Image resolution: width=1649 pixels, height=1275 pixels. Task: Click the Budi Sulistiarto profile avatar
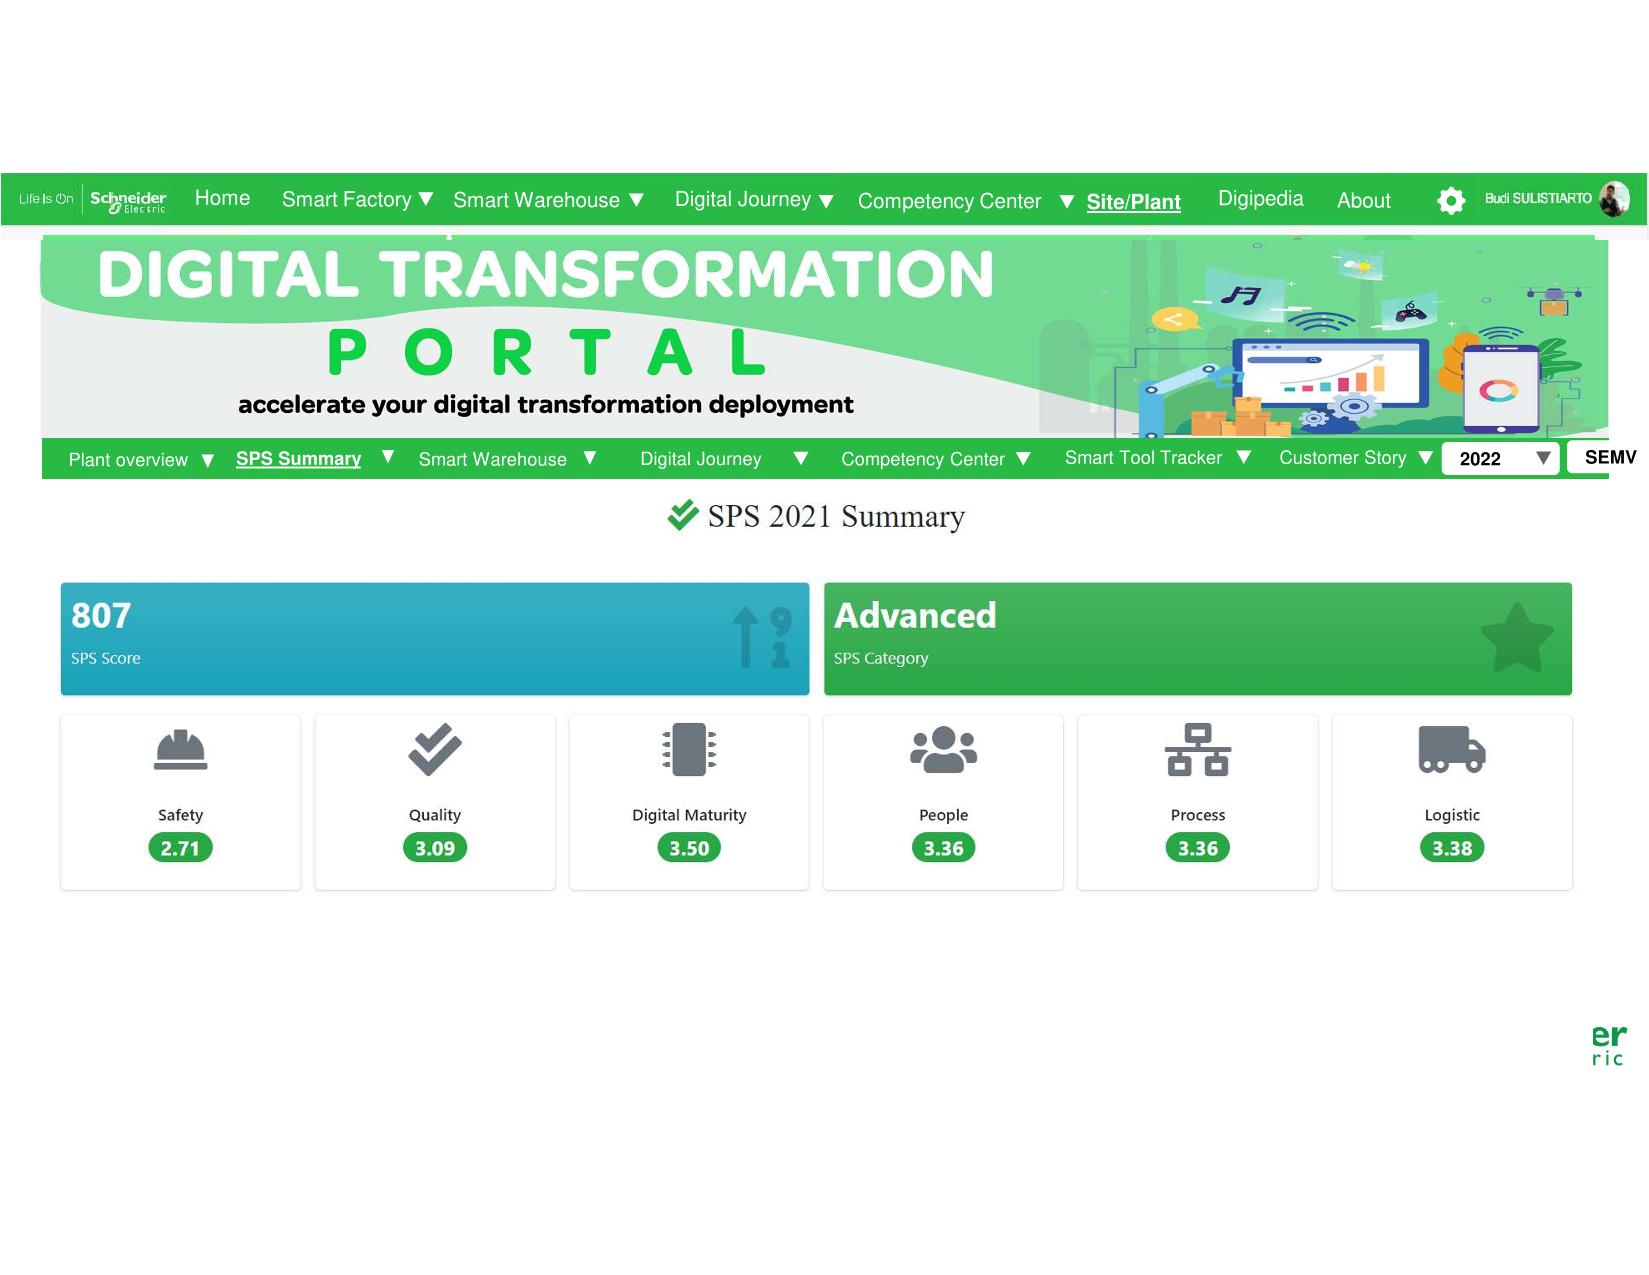coord(1613,199)
